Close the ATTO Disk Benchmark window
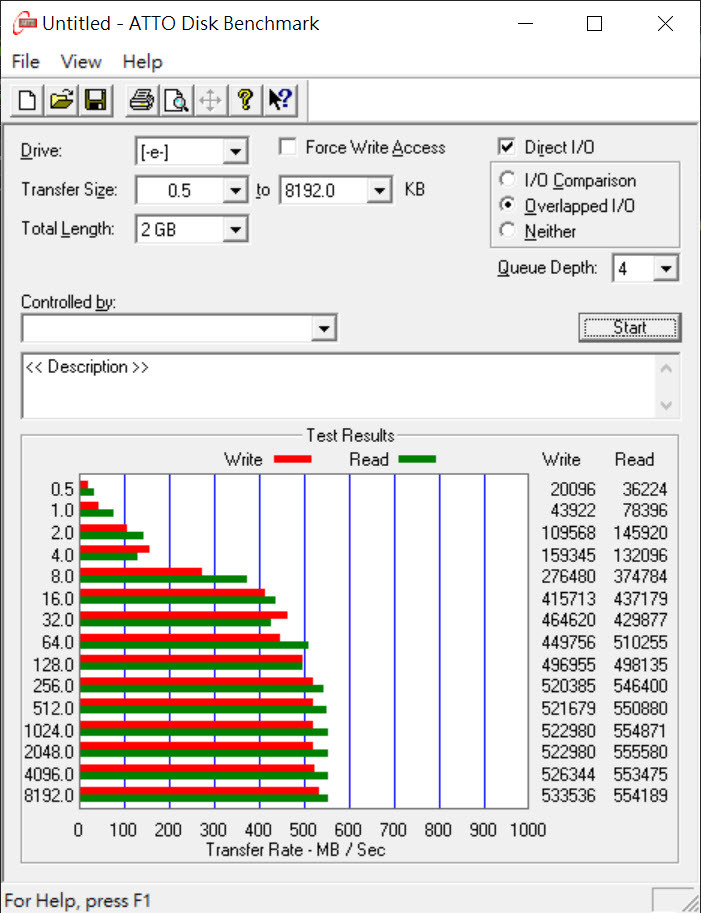The width and height of the screenshot is (701, 913). tap(665, 23)
